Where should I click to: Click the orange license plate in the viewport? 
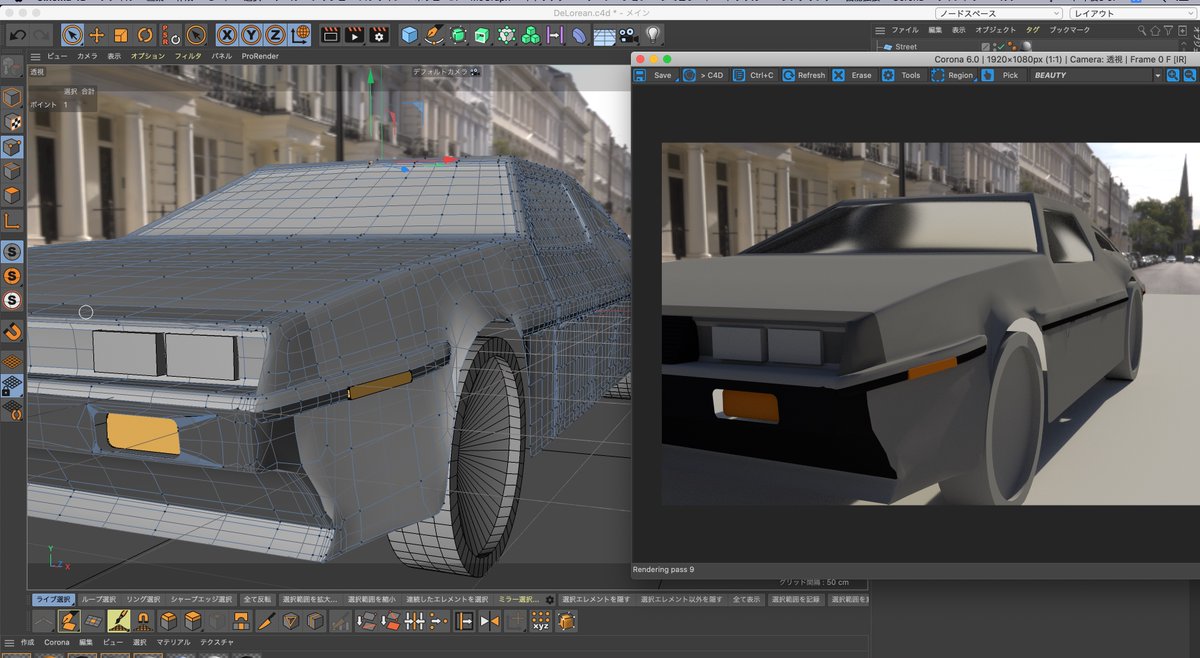tap(143, 432)
